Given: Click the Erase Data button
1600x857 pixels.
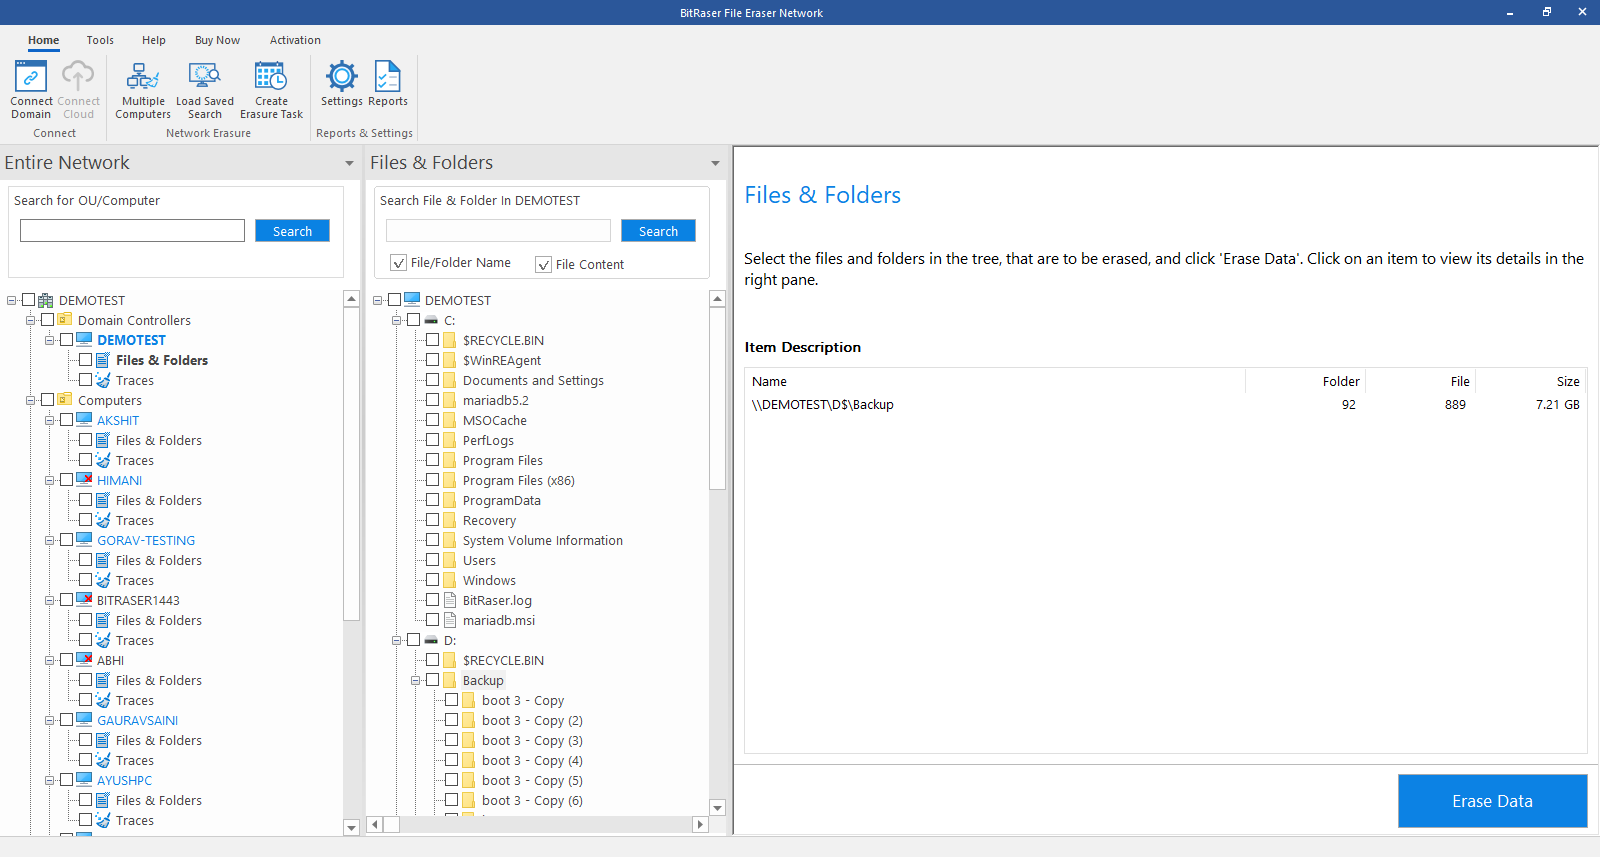Looking at the screenshot, I should coord(1492,801).
